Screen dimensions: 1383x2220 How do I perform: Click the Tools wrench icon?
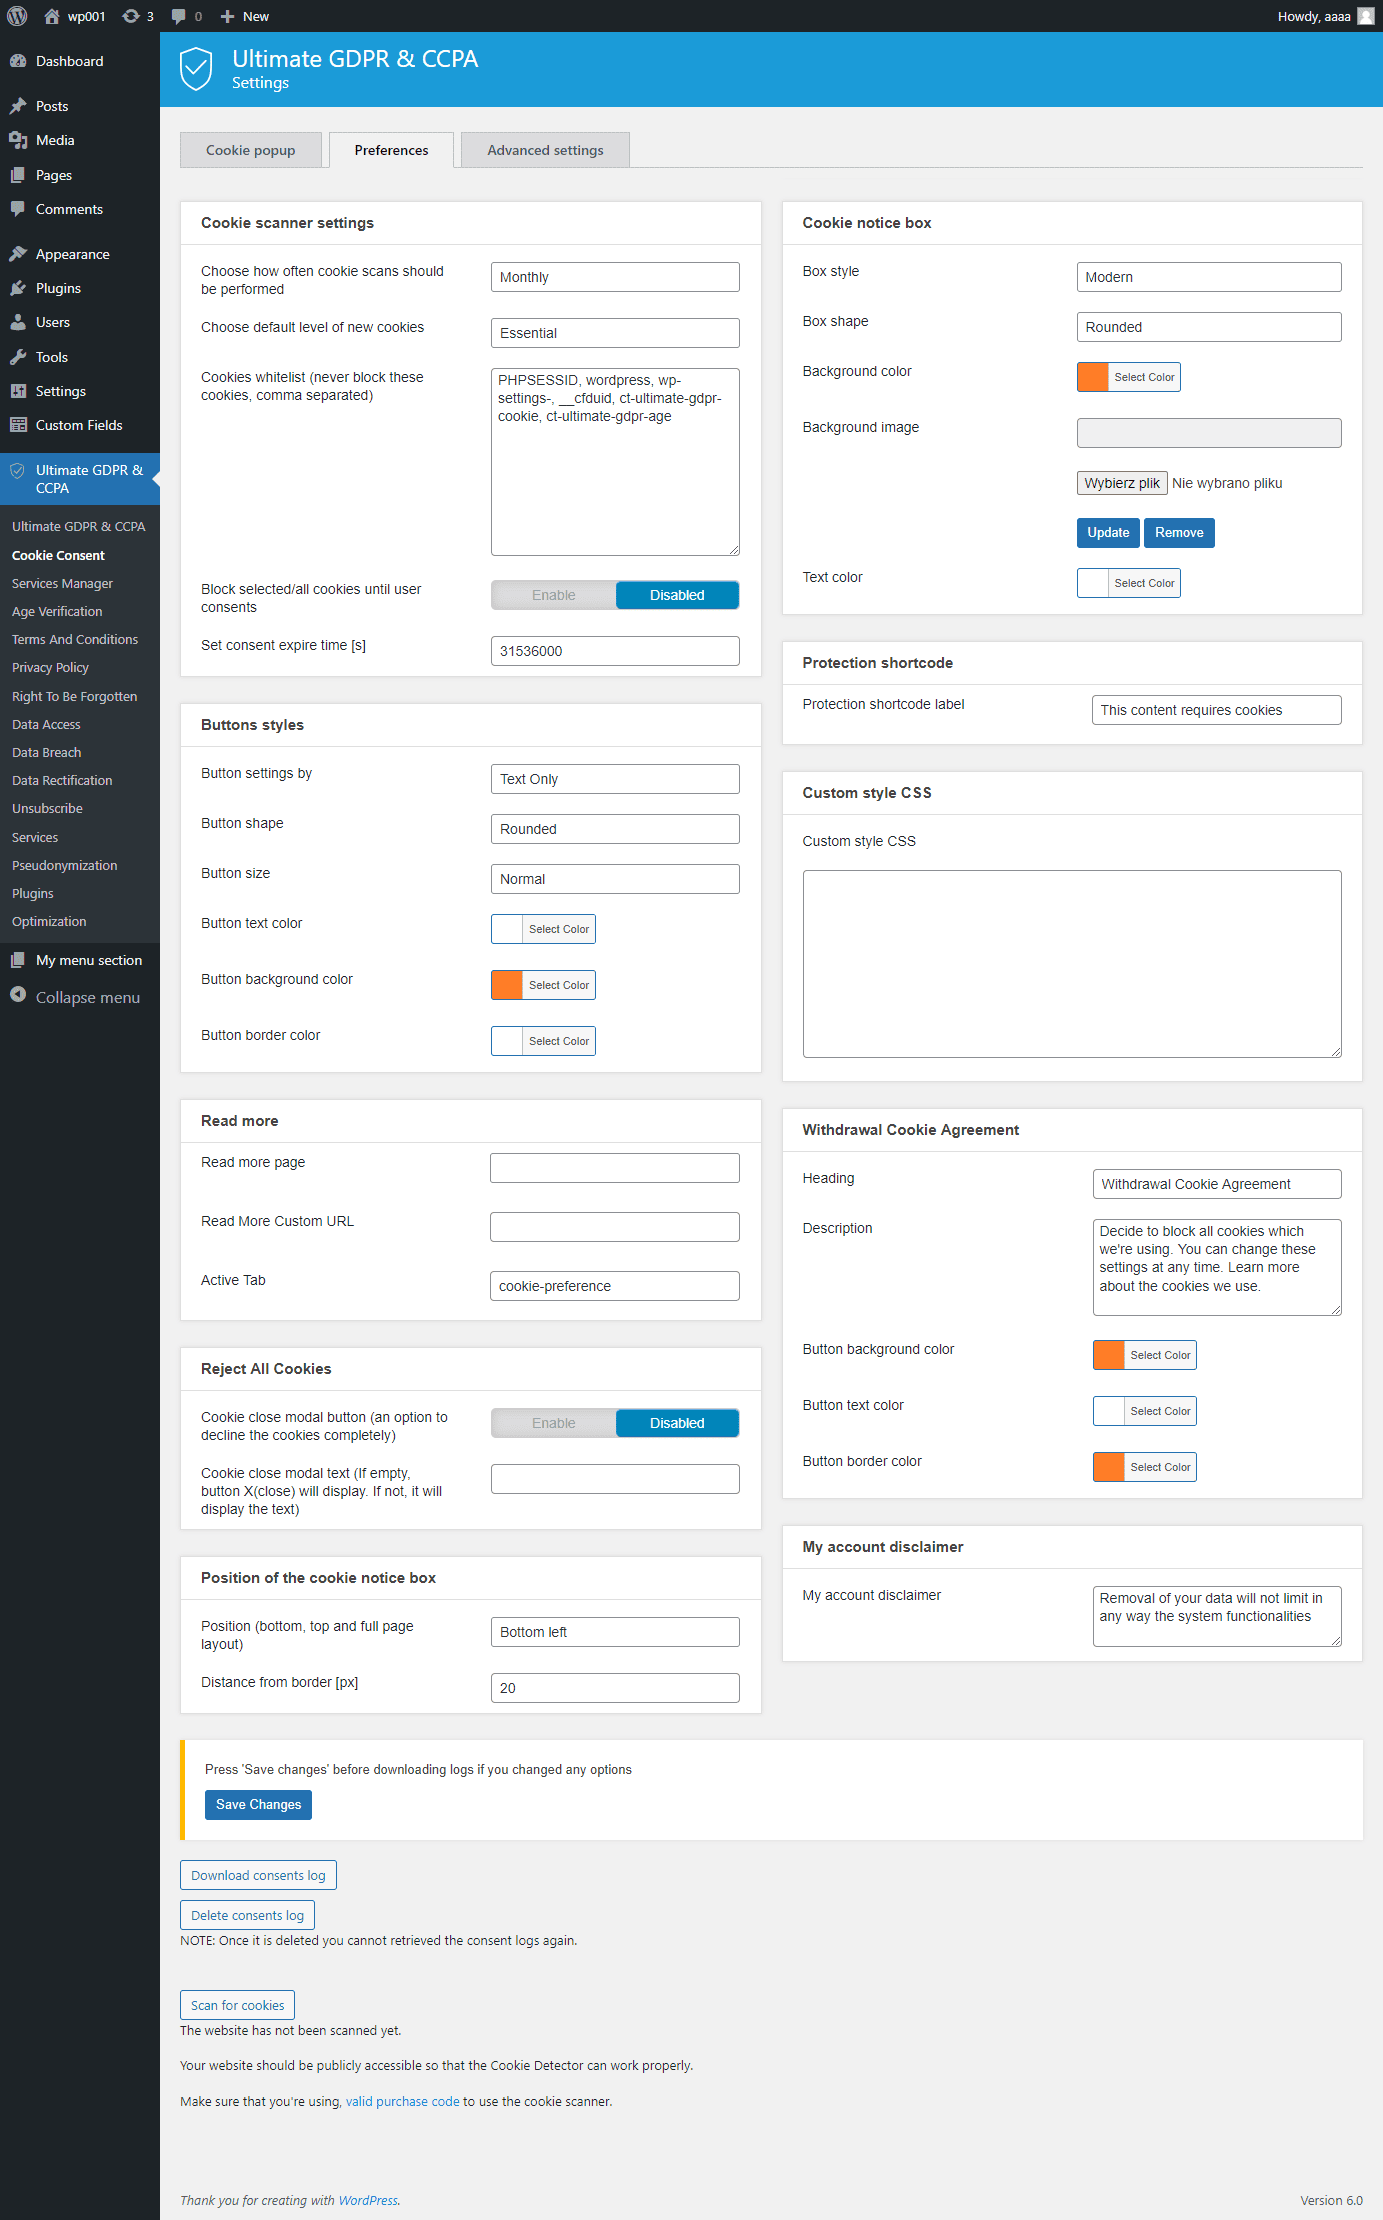[18, 357]
